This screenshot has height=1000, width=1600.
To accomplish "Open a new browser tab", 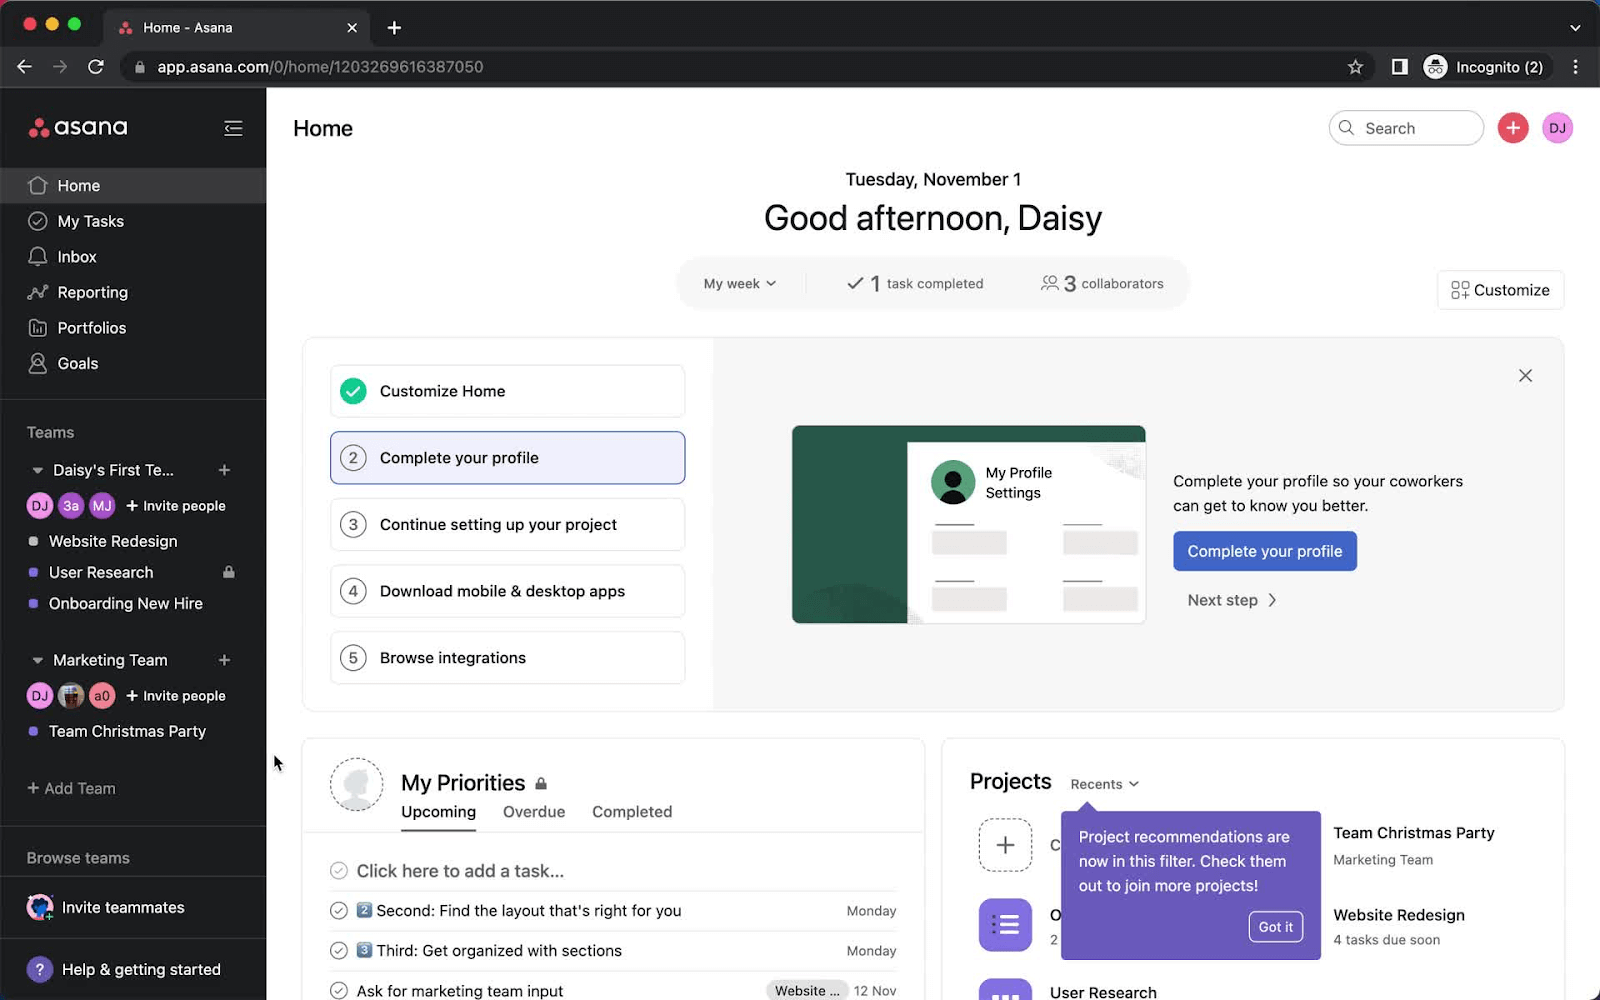I will tap(394, 28).
